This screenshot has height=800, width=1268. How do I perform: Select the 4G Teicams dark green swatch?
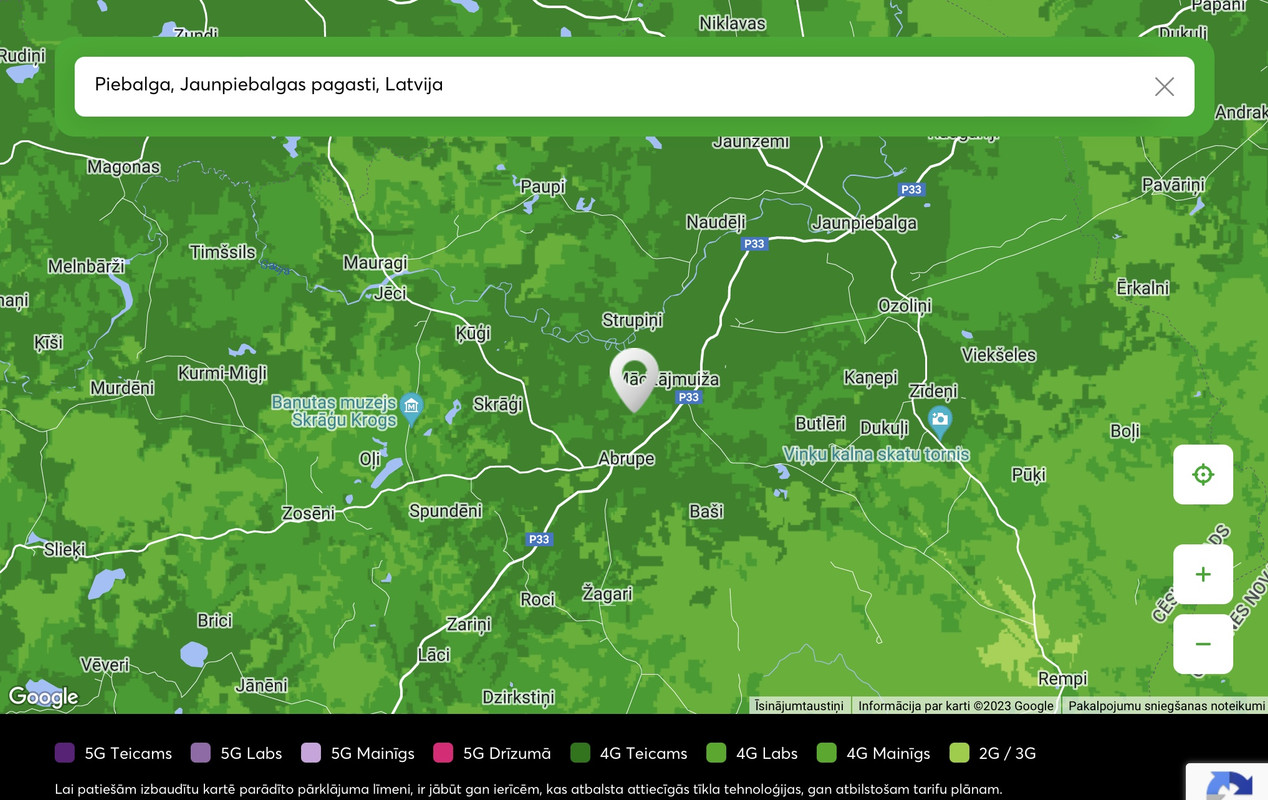(580, 753)
